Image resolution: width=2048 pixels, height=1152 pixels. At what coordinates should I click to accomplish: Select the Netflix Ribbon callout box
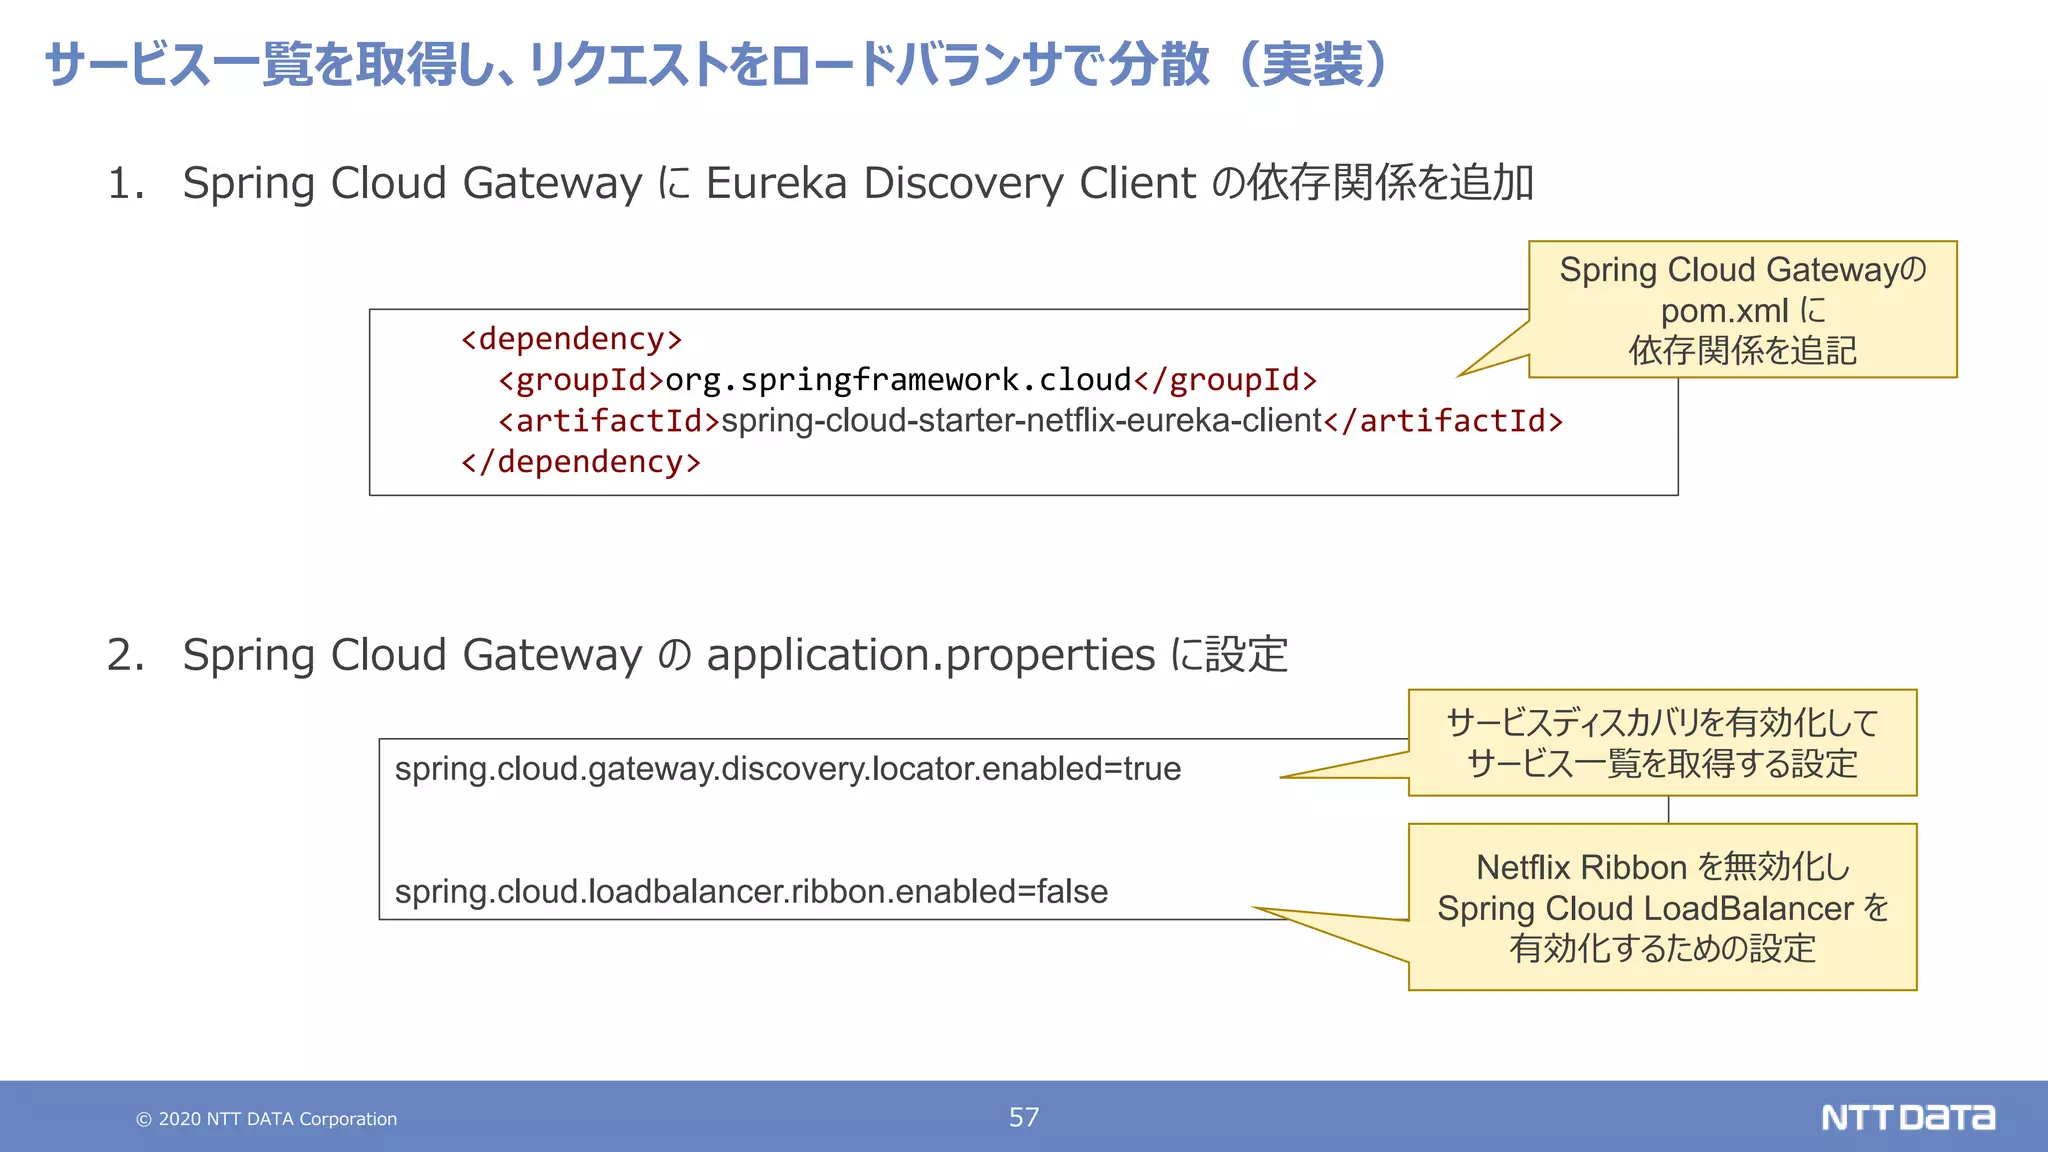click(x=1662, y=907)
